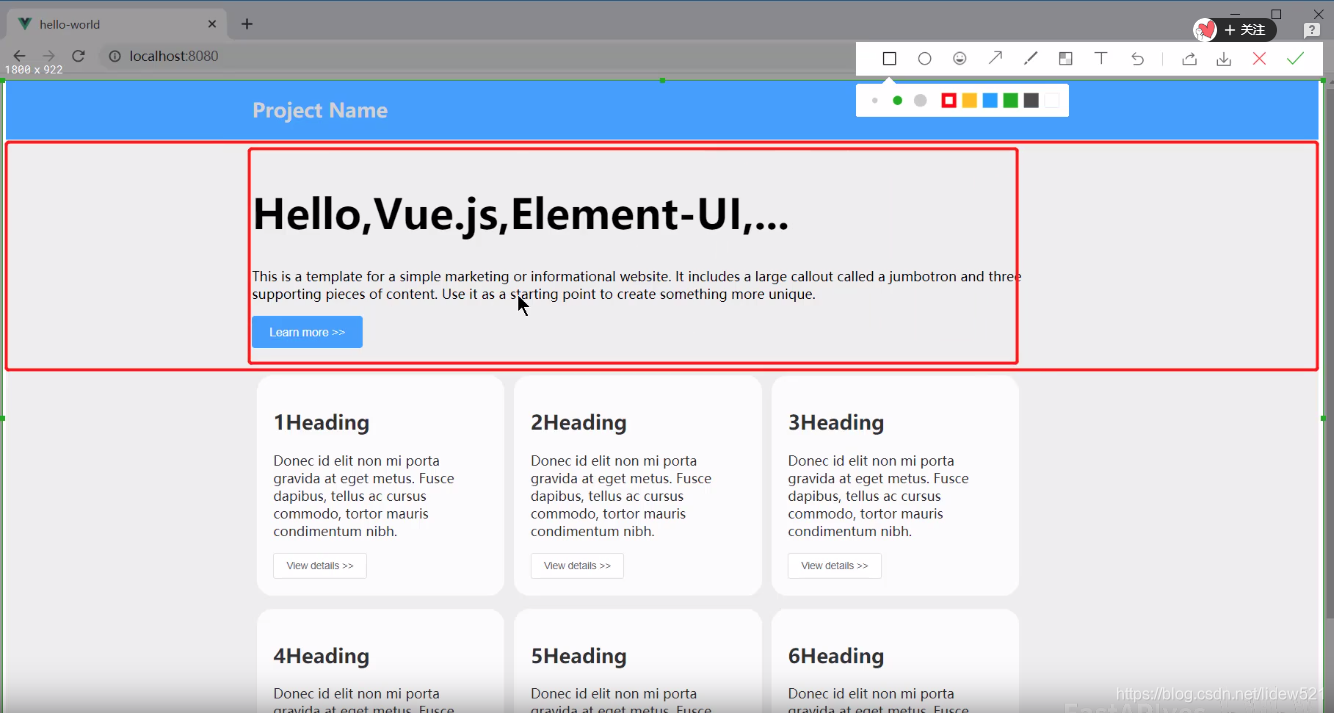The width and height of the screenshot is (1334, 713).
Task: Click the jumbotron paragraph starting 'This is a template'
Action: coord(636,285)
